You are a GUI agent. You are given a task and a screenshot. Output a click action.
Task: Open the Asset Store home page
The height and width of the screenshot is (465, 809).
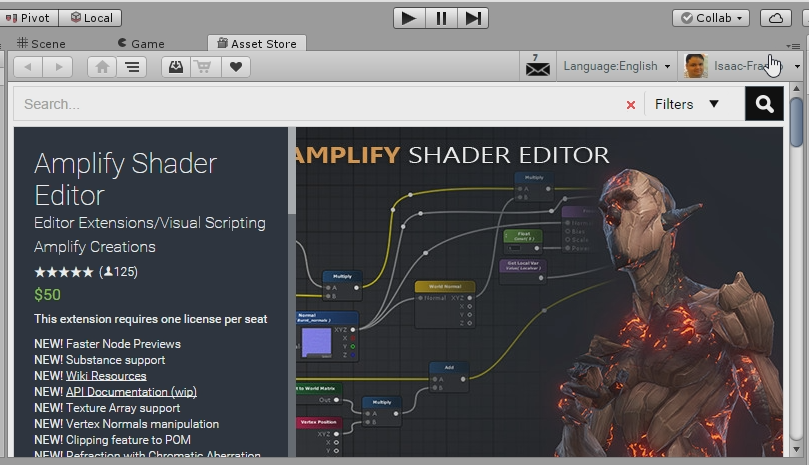pos(102,67)
